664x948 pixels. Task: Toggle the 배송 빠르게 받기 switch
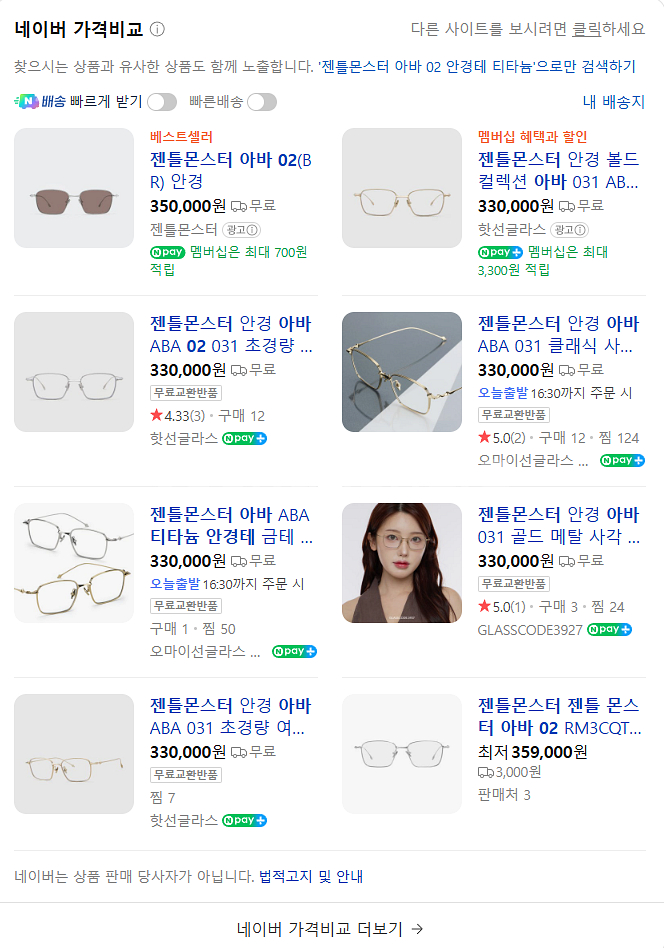click(161, 101)
